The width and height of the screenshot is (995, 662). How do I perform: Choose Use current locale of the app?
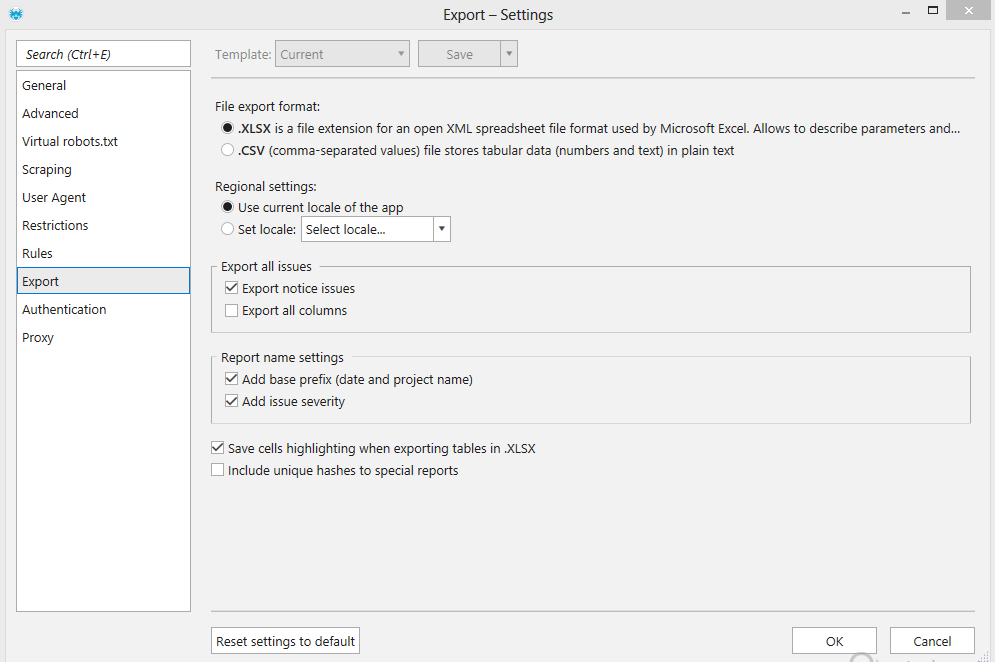(227, 207)
